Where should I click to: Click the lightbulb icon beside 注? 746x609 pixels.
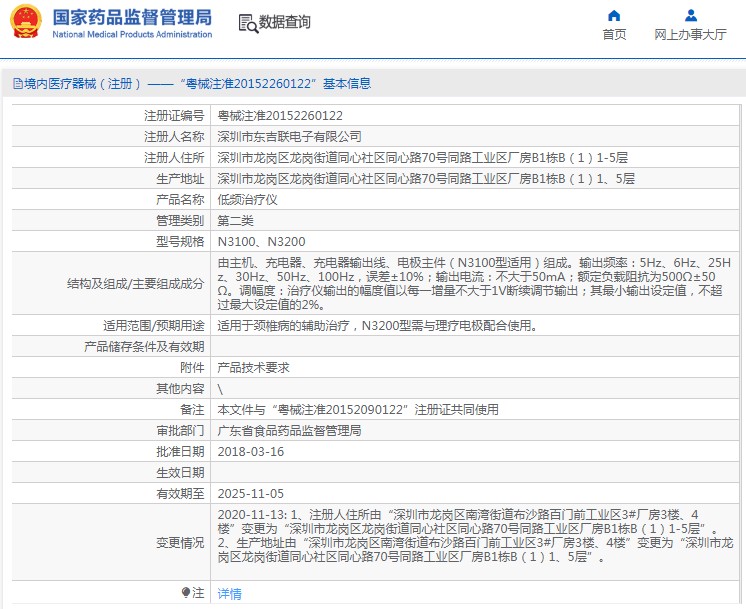[x=186, y=592]
